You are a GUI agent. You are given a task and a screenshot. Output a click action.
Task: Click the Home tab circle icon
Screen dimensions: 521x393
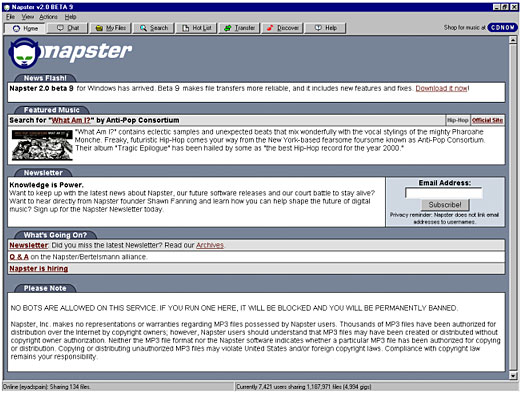(x=16, y=28)
